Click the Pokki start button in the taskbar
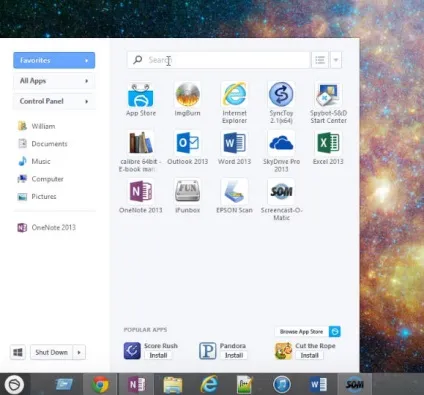Screen dimensions: 424x395 (14, 385)
